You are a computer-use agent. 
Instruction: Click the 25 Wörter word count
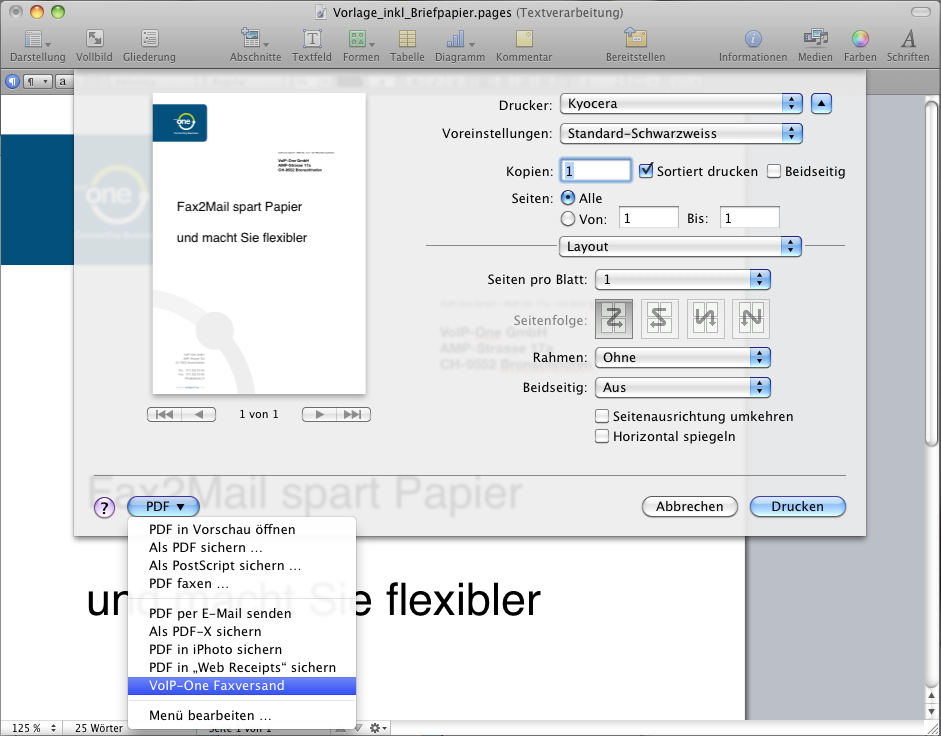pyautogui.click(x=98, y=728)
